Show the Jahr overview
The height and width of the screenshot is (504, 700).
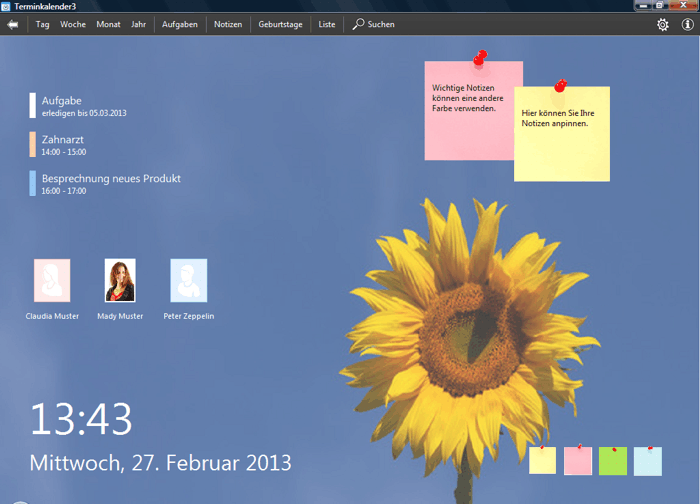pyautogui.click(x=138, y=24)
